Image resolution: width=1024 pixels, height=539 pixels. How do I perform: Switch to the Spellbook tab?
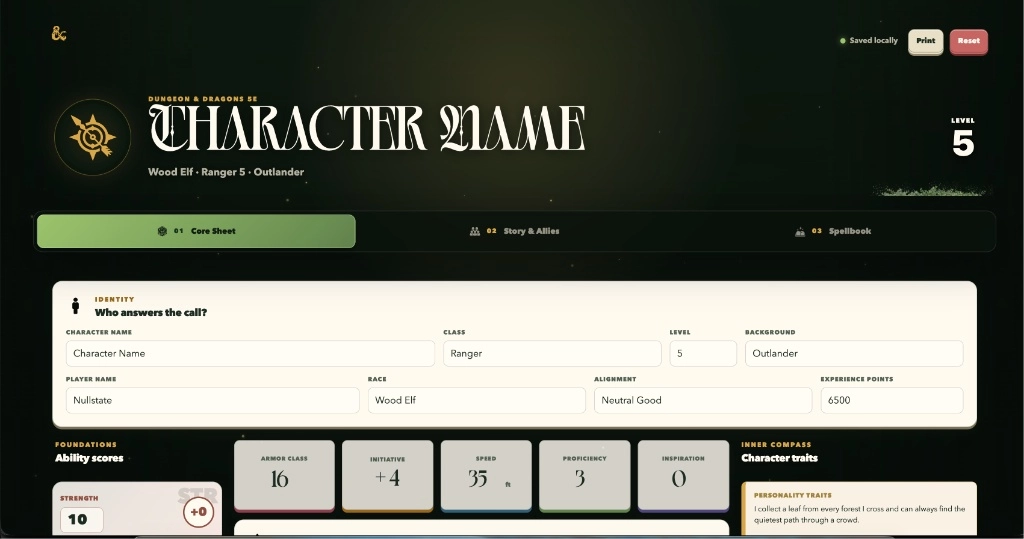(x=833, y=231)
